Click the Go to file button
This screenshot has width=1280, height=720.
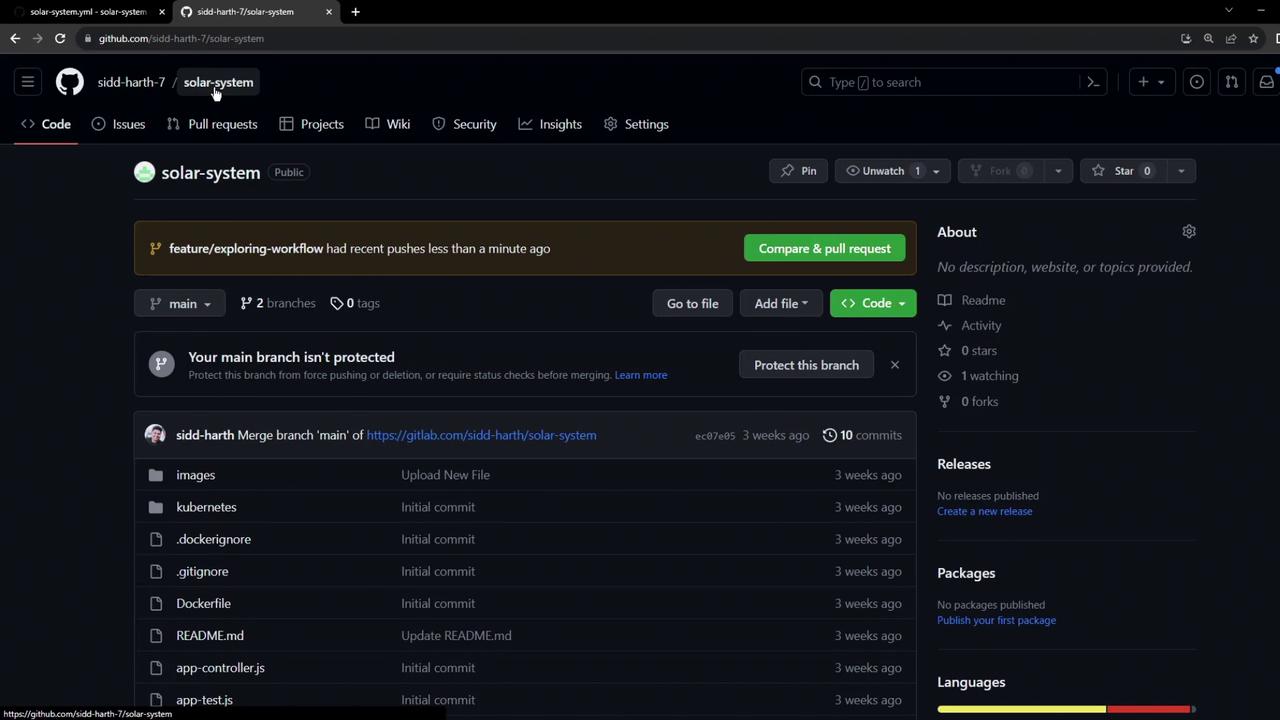coord(693,303)
